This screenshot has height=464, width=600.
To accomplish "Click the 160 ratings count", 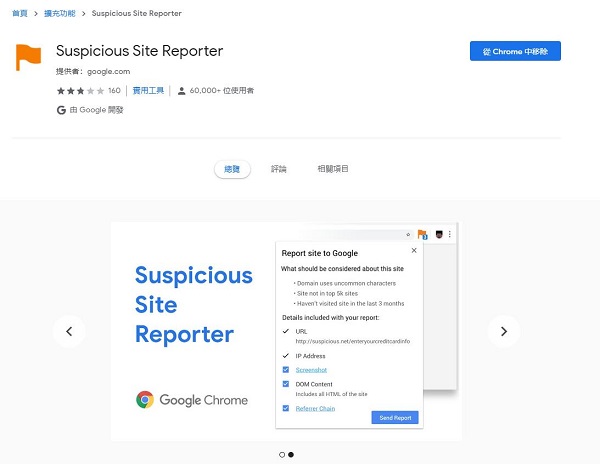I will coord(114,91).
